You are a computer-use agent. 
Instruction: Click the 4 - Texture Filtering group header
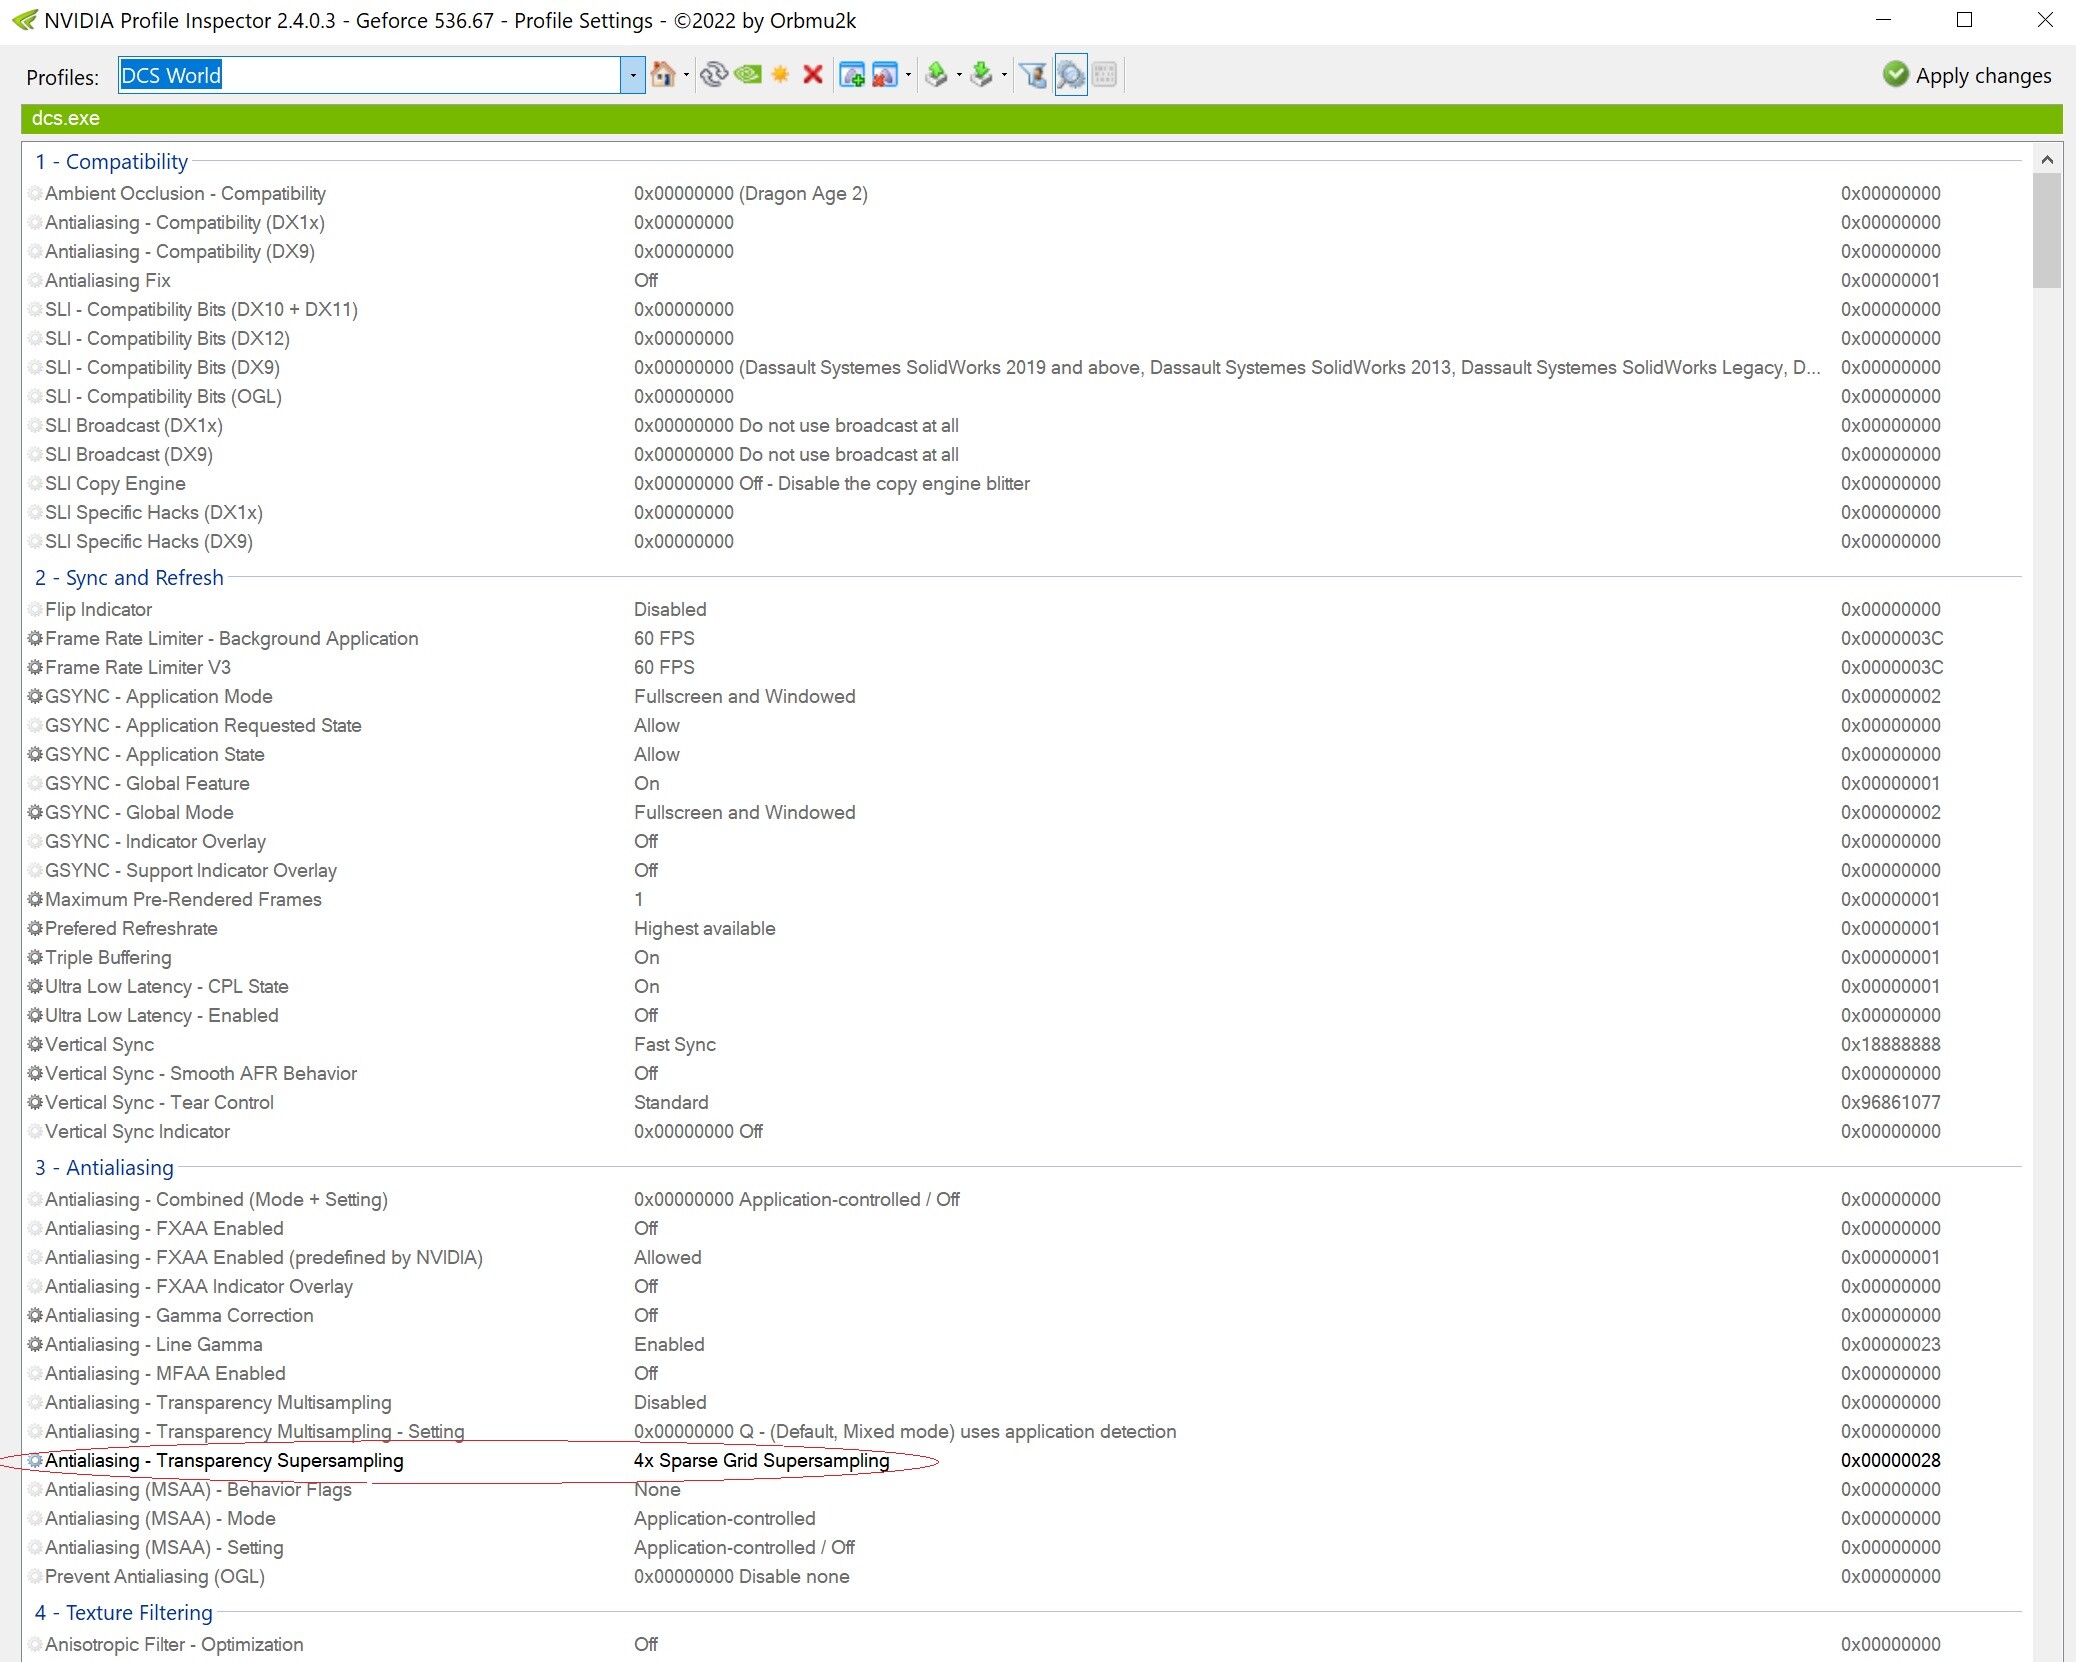tap(123, 1612)
